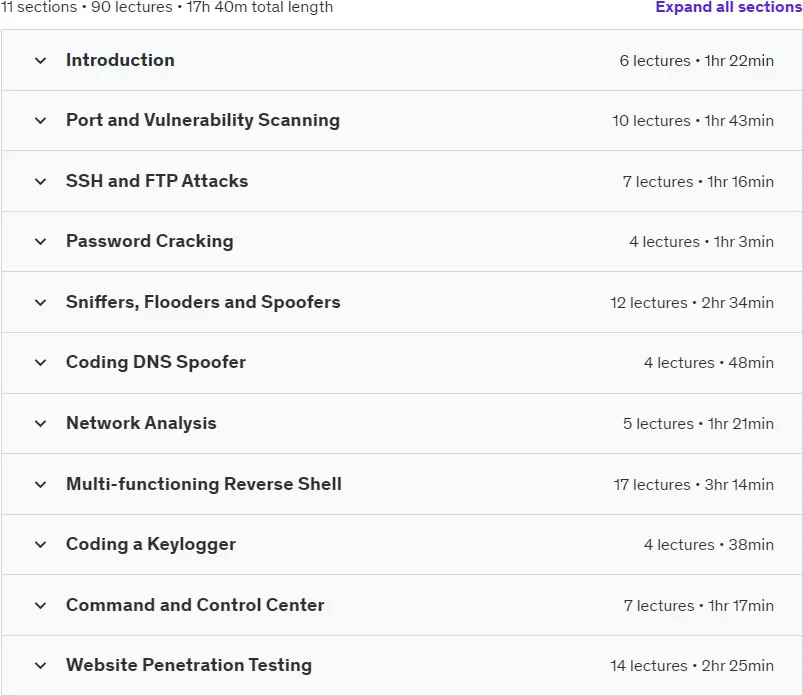Open the Password Cracking section title
The image size is (803, 696).
150,241
